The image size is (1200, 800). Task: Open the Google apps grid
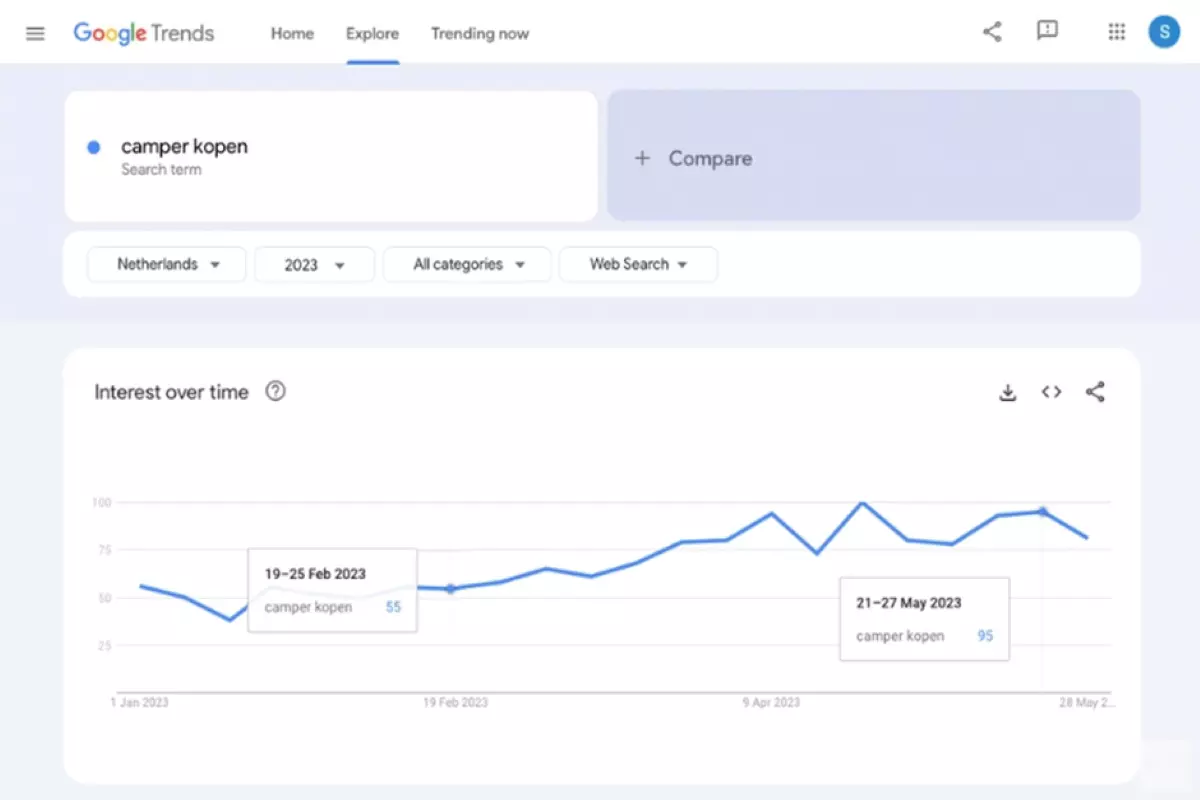point(1117,32)
